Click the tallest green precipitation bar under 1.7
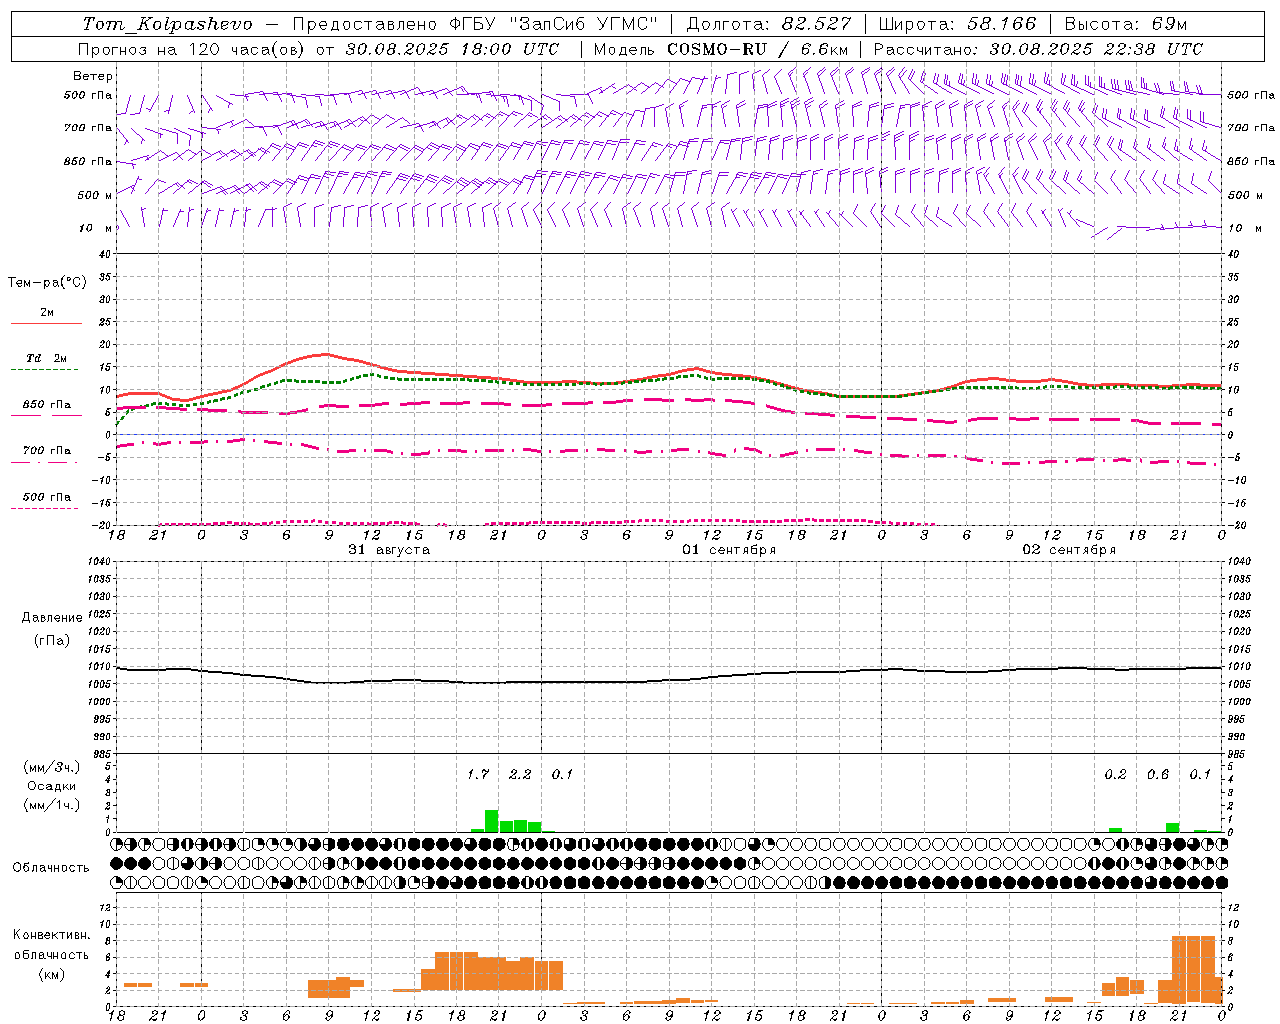1280x1024 pixels. pos(491,821)
